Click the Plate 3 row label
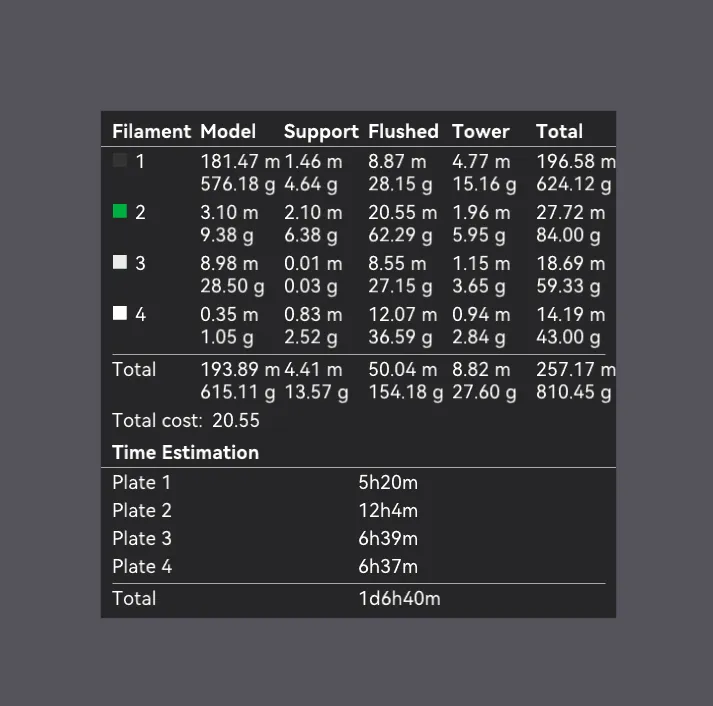Viewport: 713px width, 706px height. 141,538
